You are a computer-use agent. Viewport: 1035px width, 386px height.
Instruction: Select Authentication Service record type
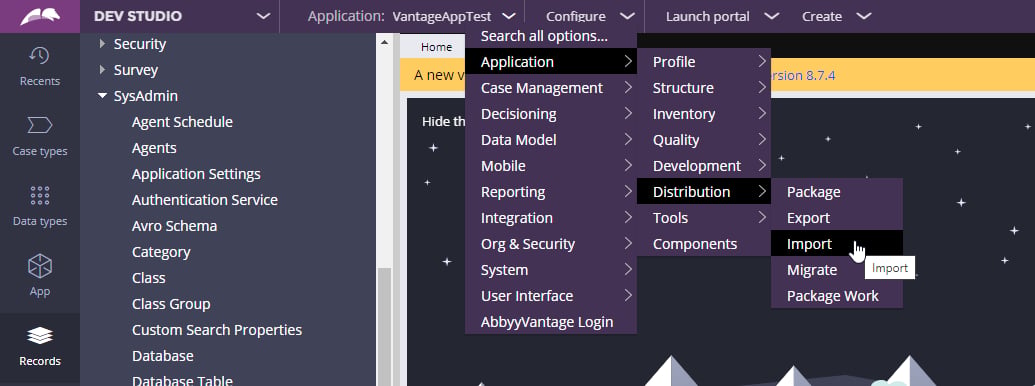coord(205,200)
